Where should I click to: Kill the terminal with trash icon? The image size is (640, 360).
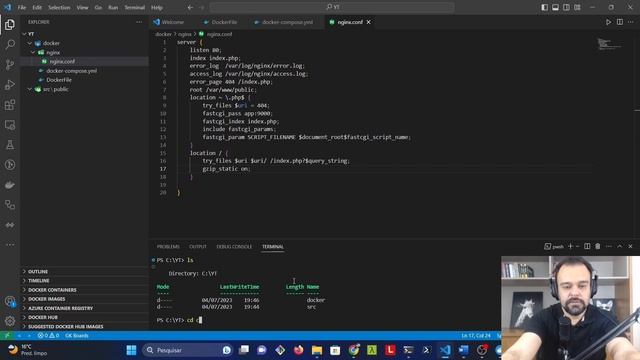coord(598,247)
